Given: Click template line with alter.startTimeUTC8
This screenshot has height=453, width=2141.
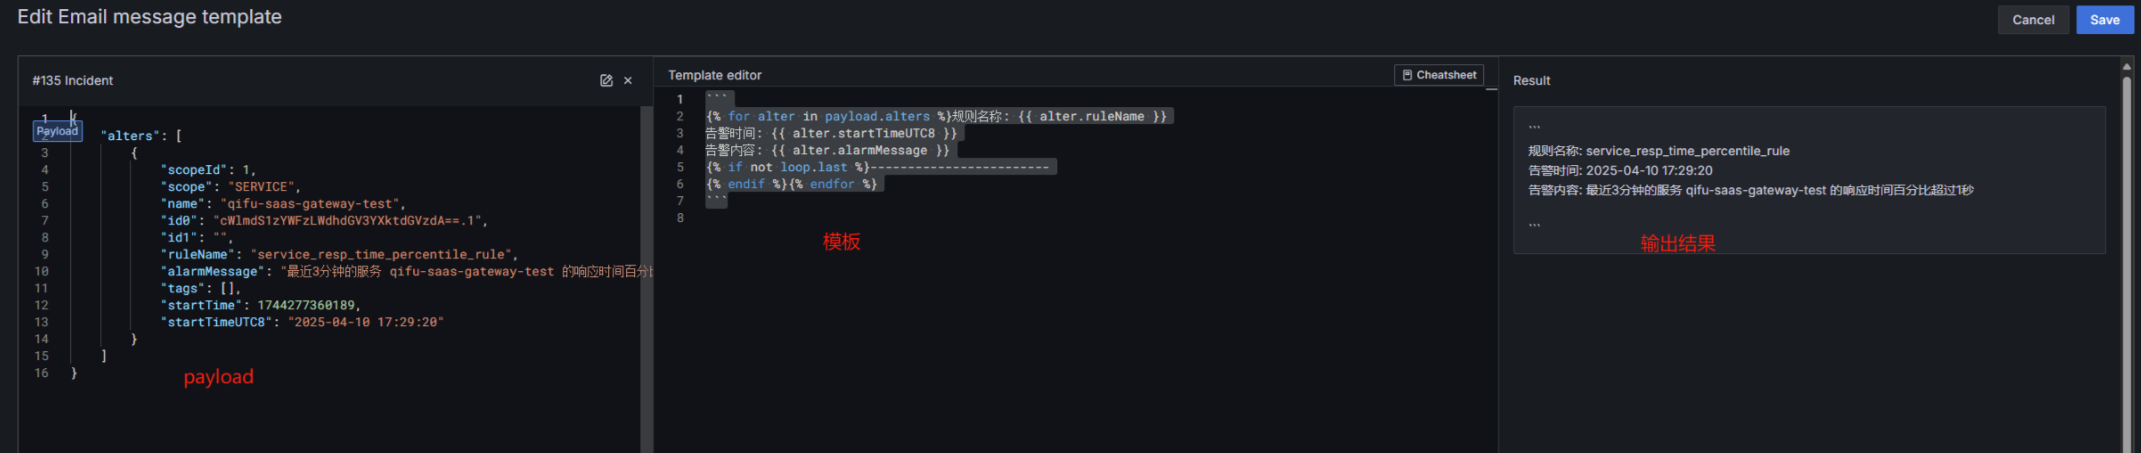Looking at the screenshot, I should pyautogui.click(x=832, y=134).
